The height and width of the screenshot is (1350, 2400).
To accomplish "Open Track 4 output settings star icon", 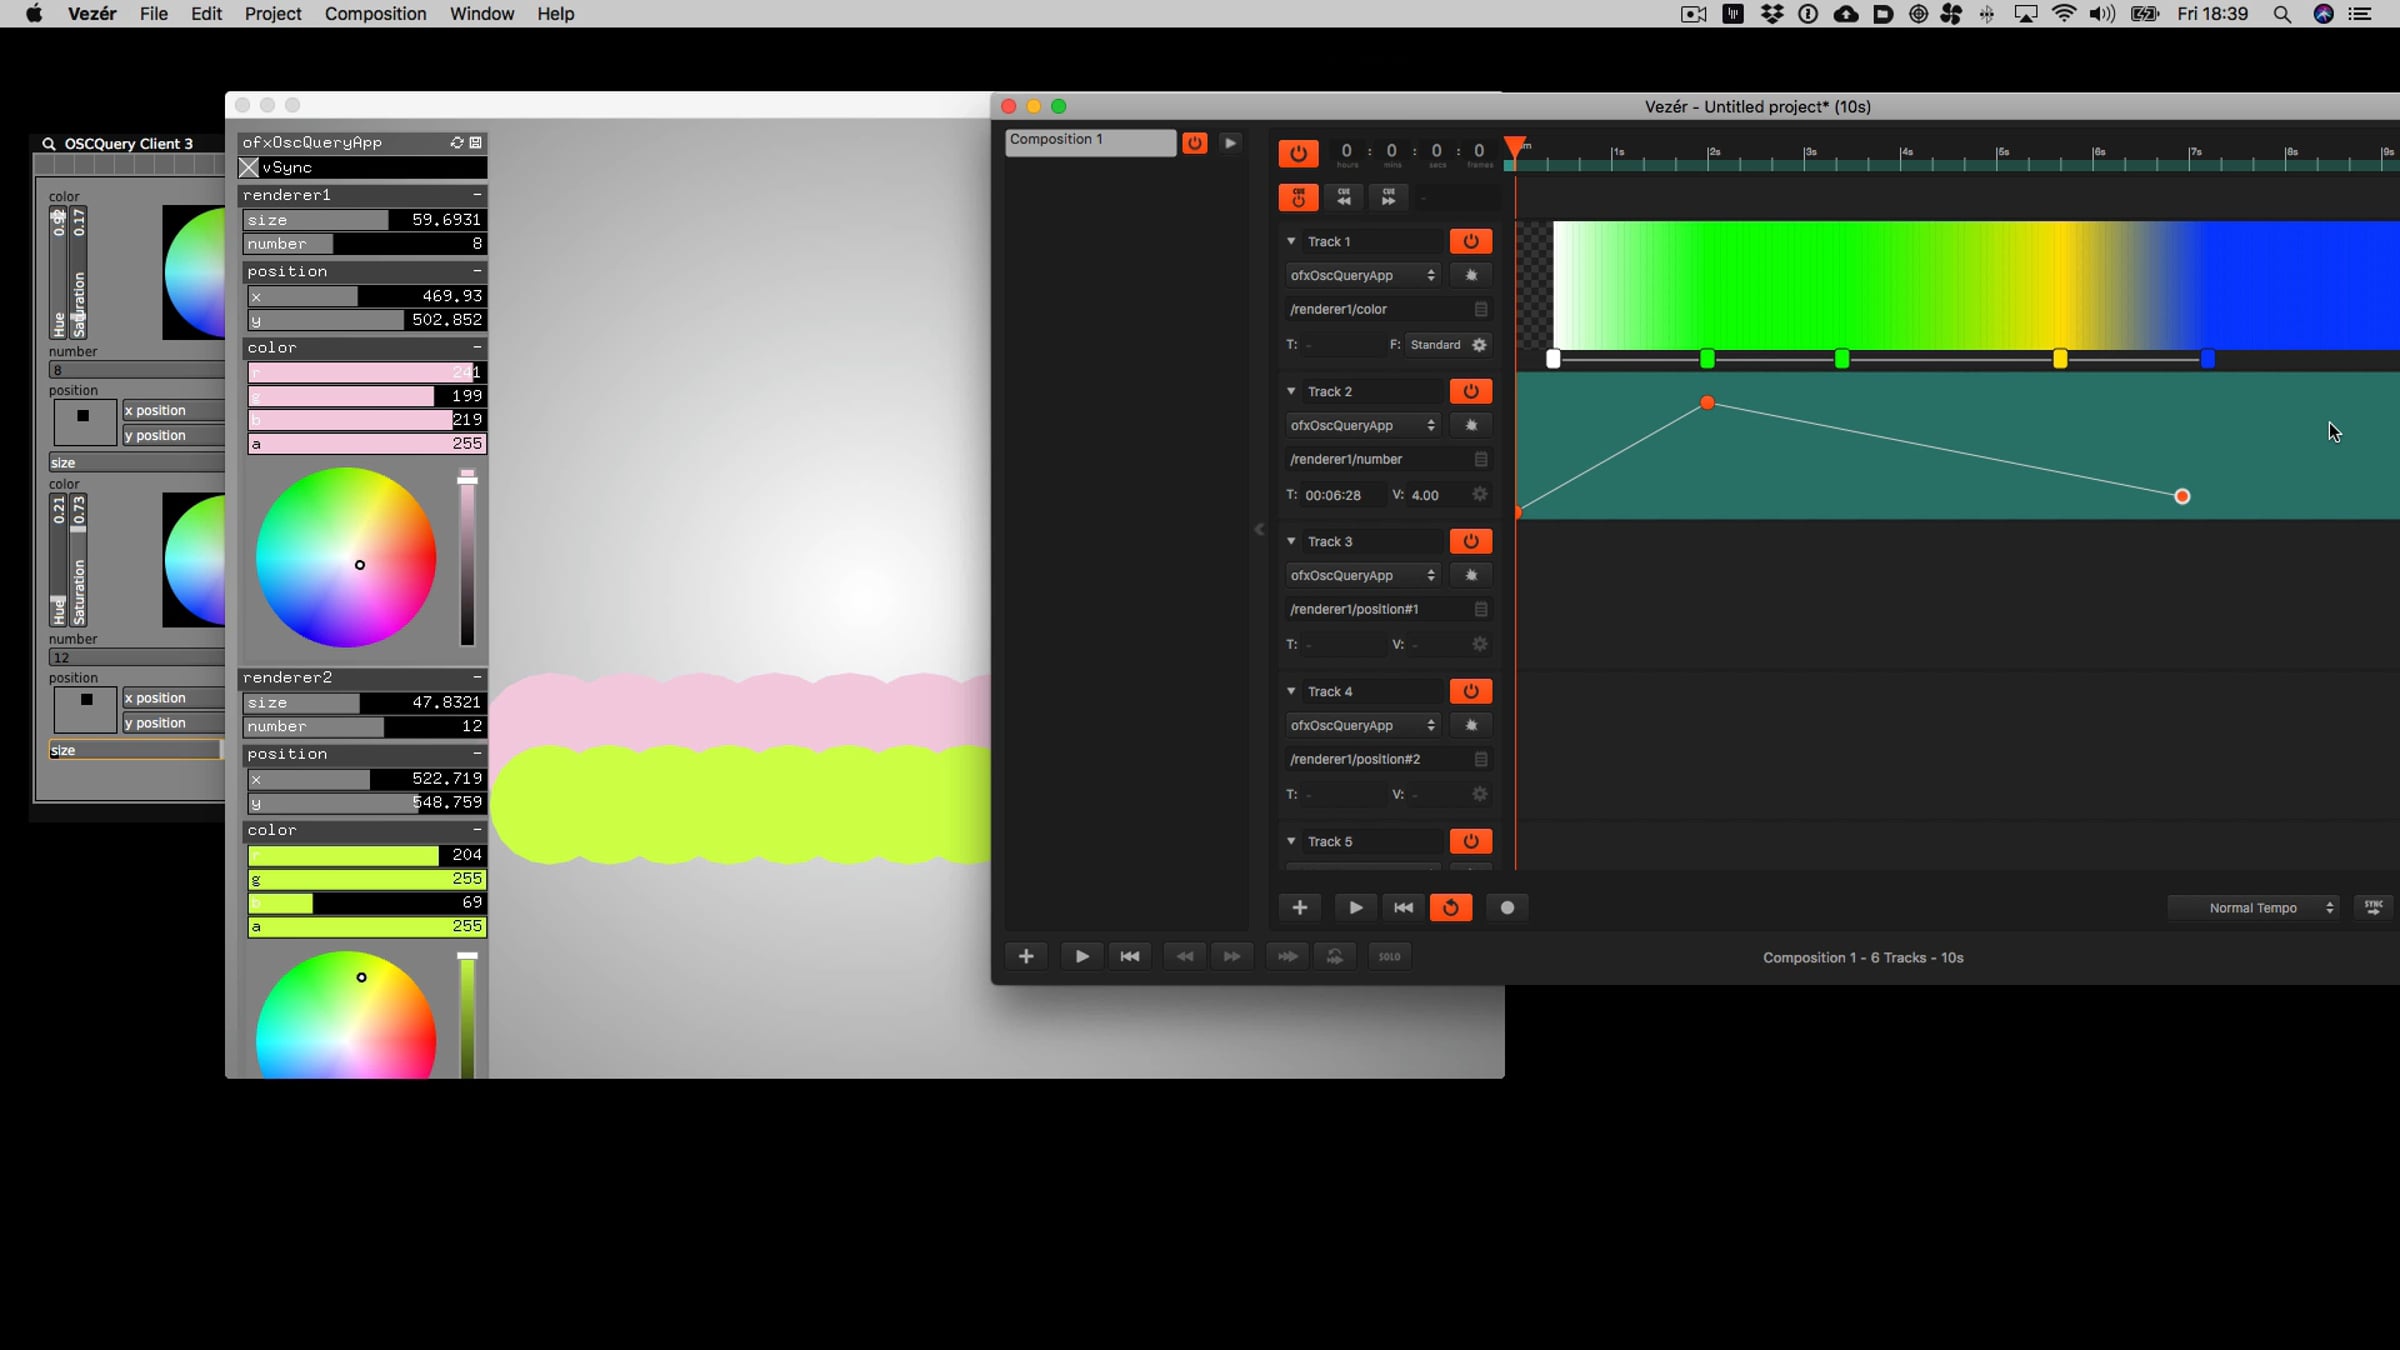I will (1471, 725).
